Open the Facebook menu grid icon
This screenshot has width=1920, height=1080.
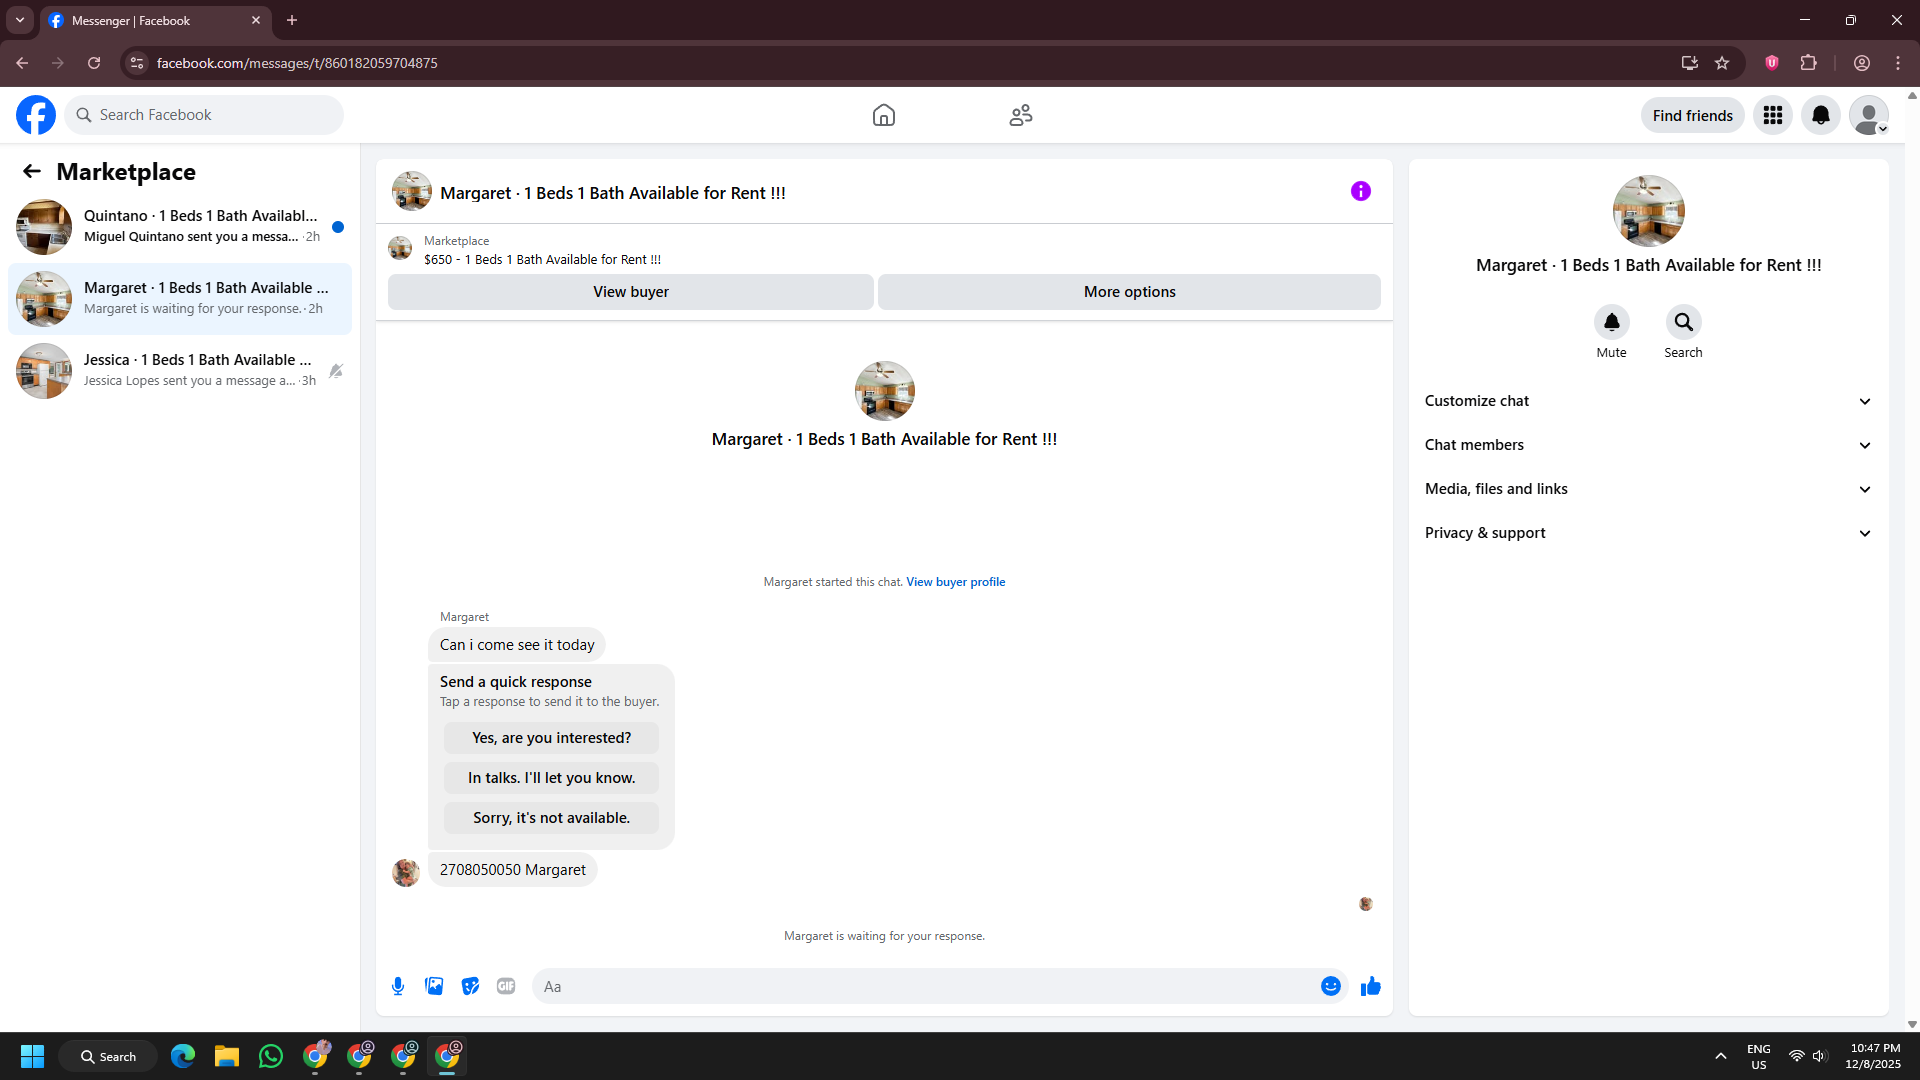1773,115
